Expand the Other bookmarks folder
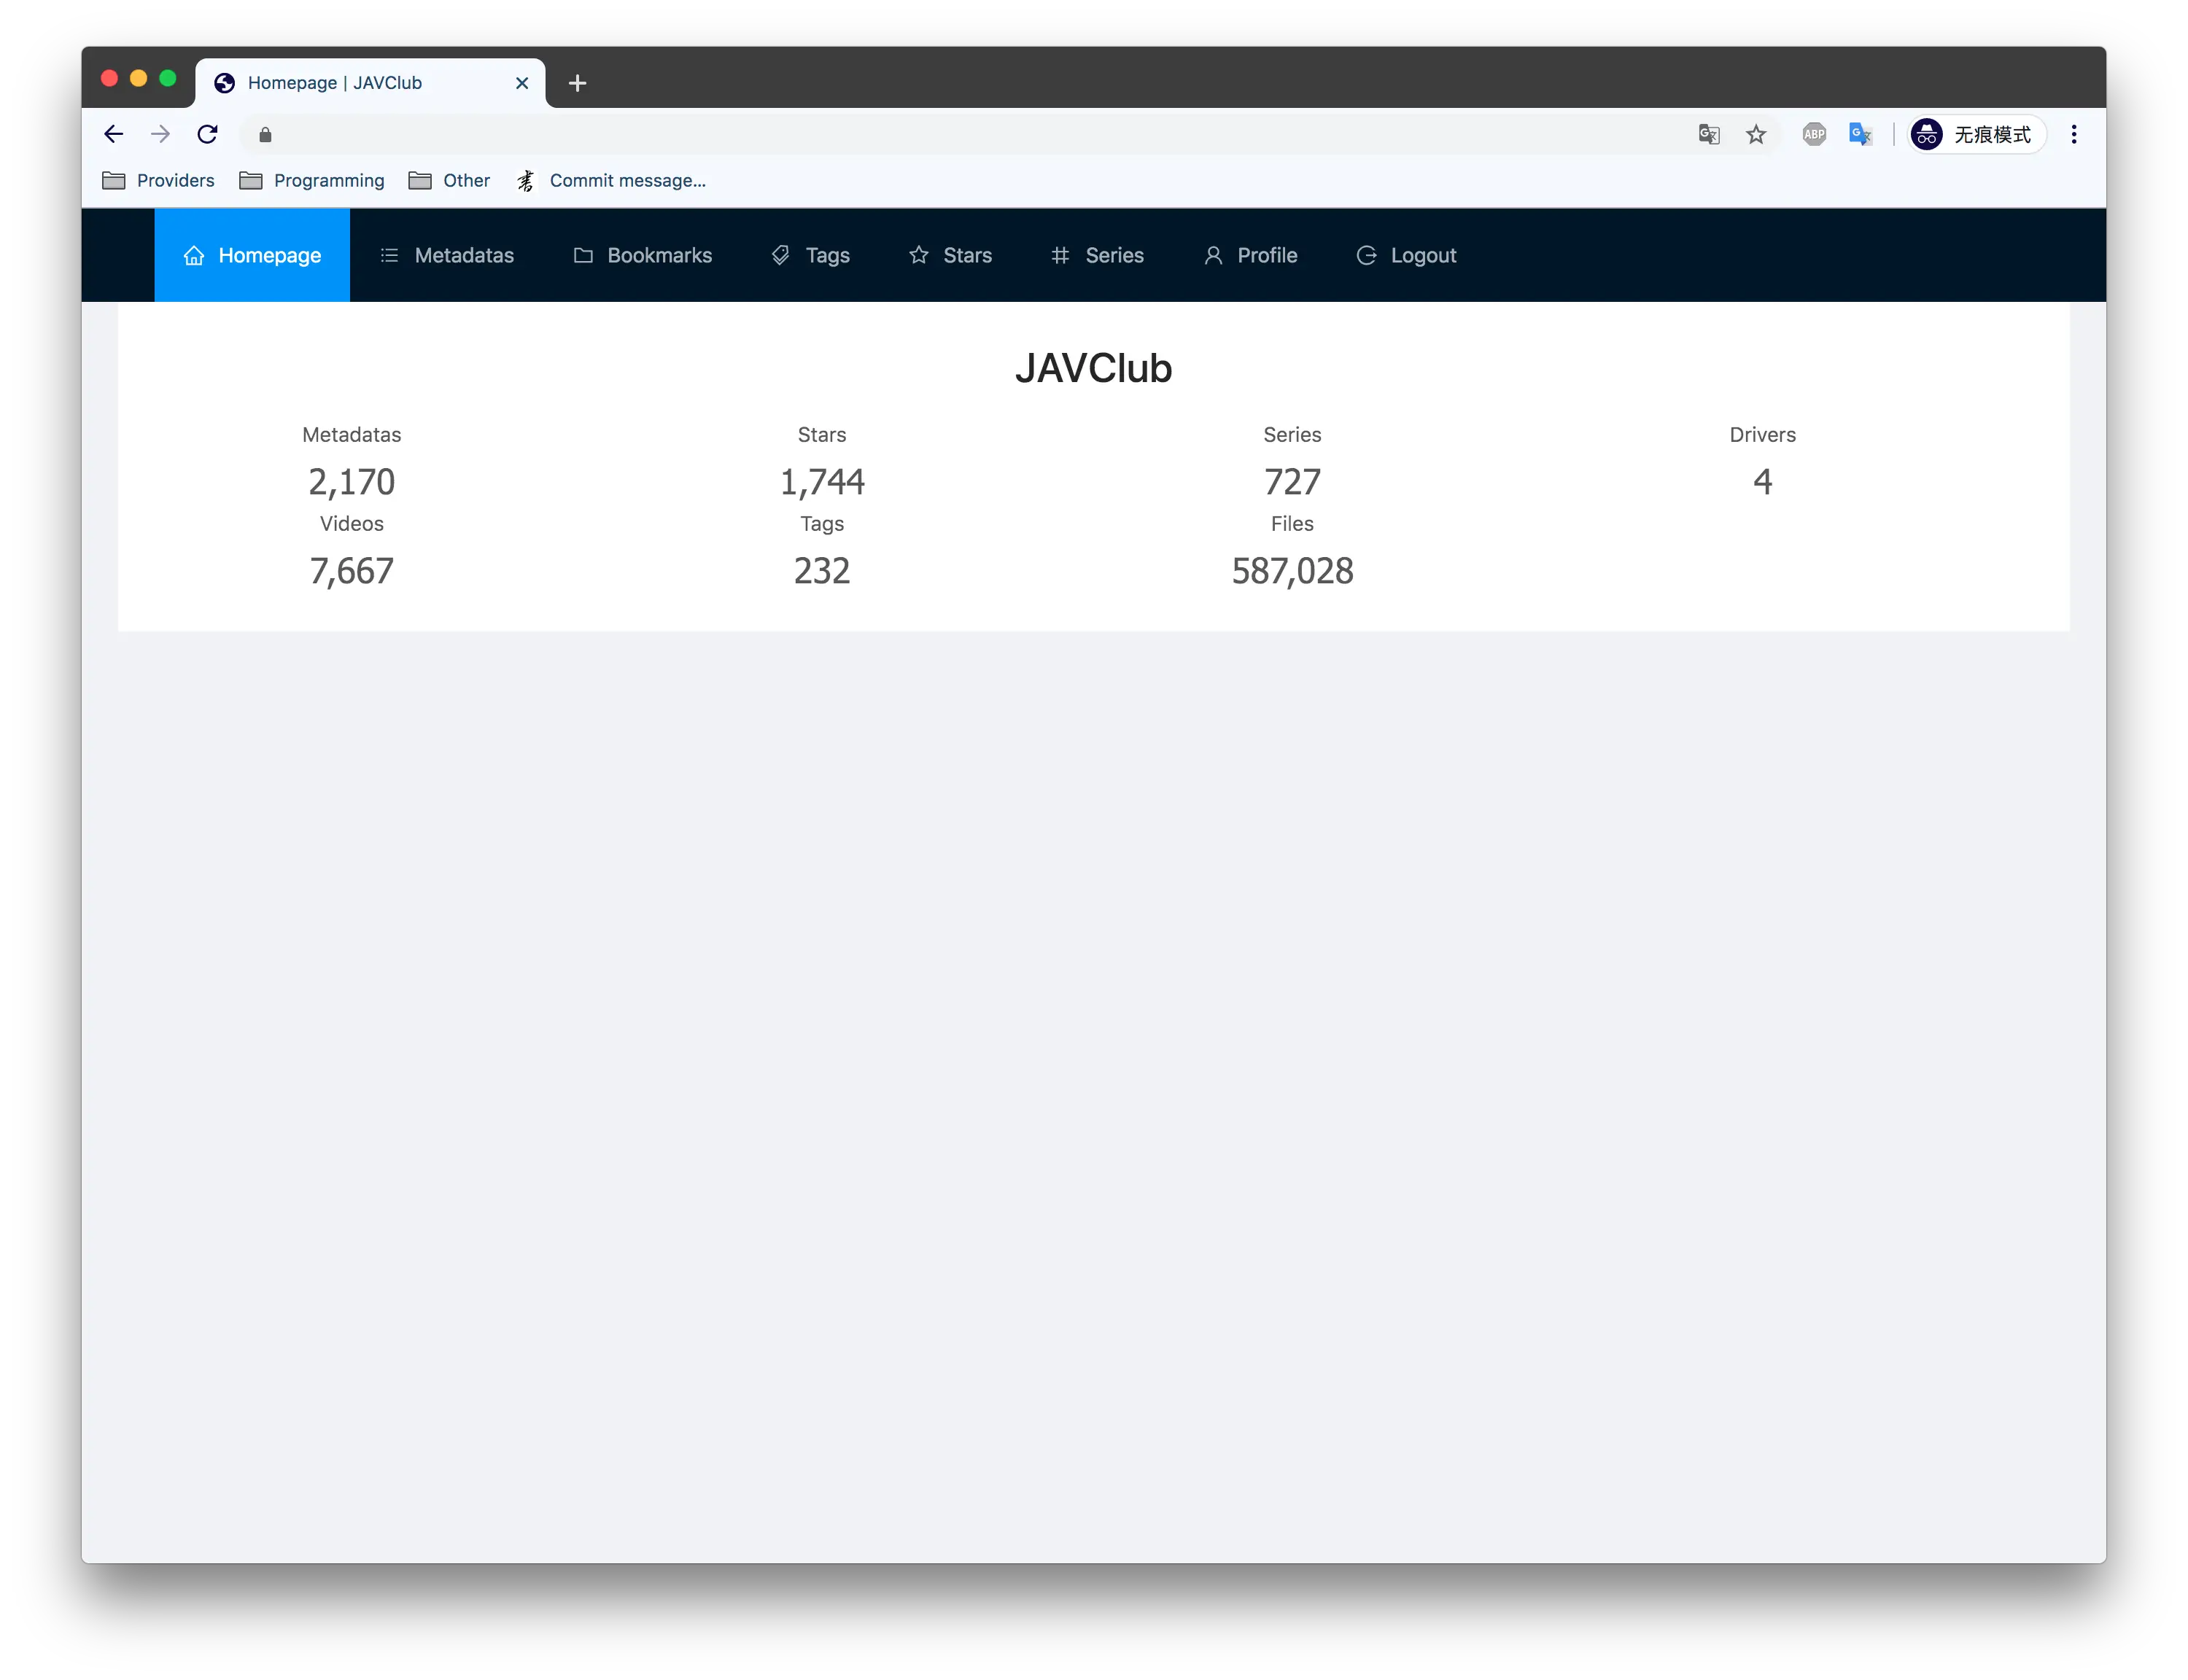The height and width of the screenshot is (1680, 2188). click(449, 181)
